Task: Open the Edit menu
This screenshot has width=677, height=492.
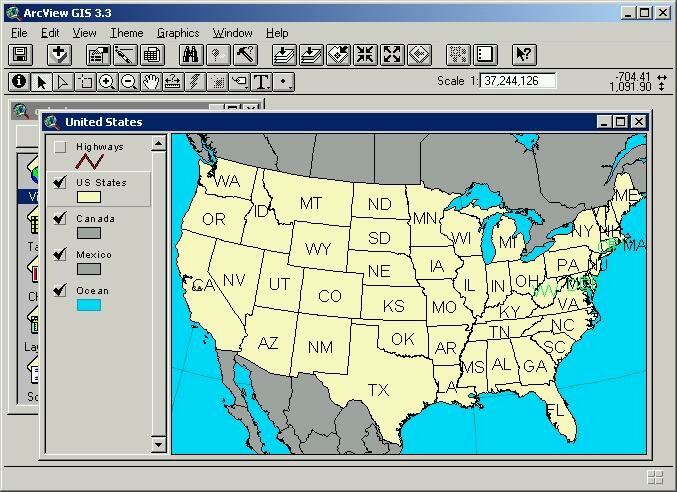Action: pyautogui.click(x=50, y=33)
